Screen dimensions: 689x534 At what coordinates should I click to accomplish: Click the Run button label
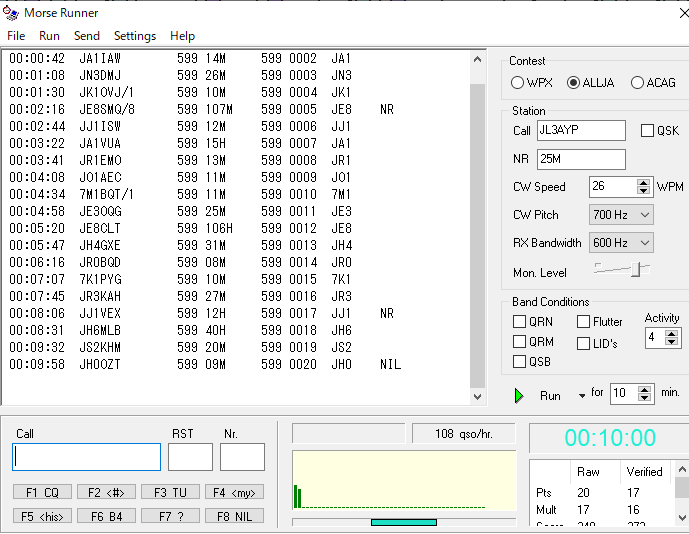[550, 396]
